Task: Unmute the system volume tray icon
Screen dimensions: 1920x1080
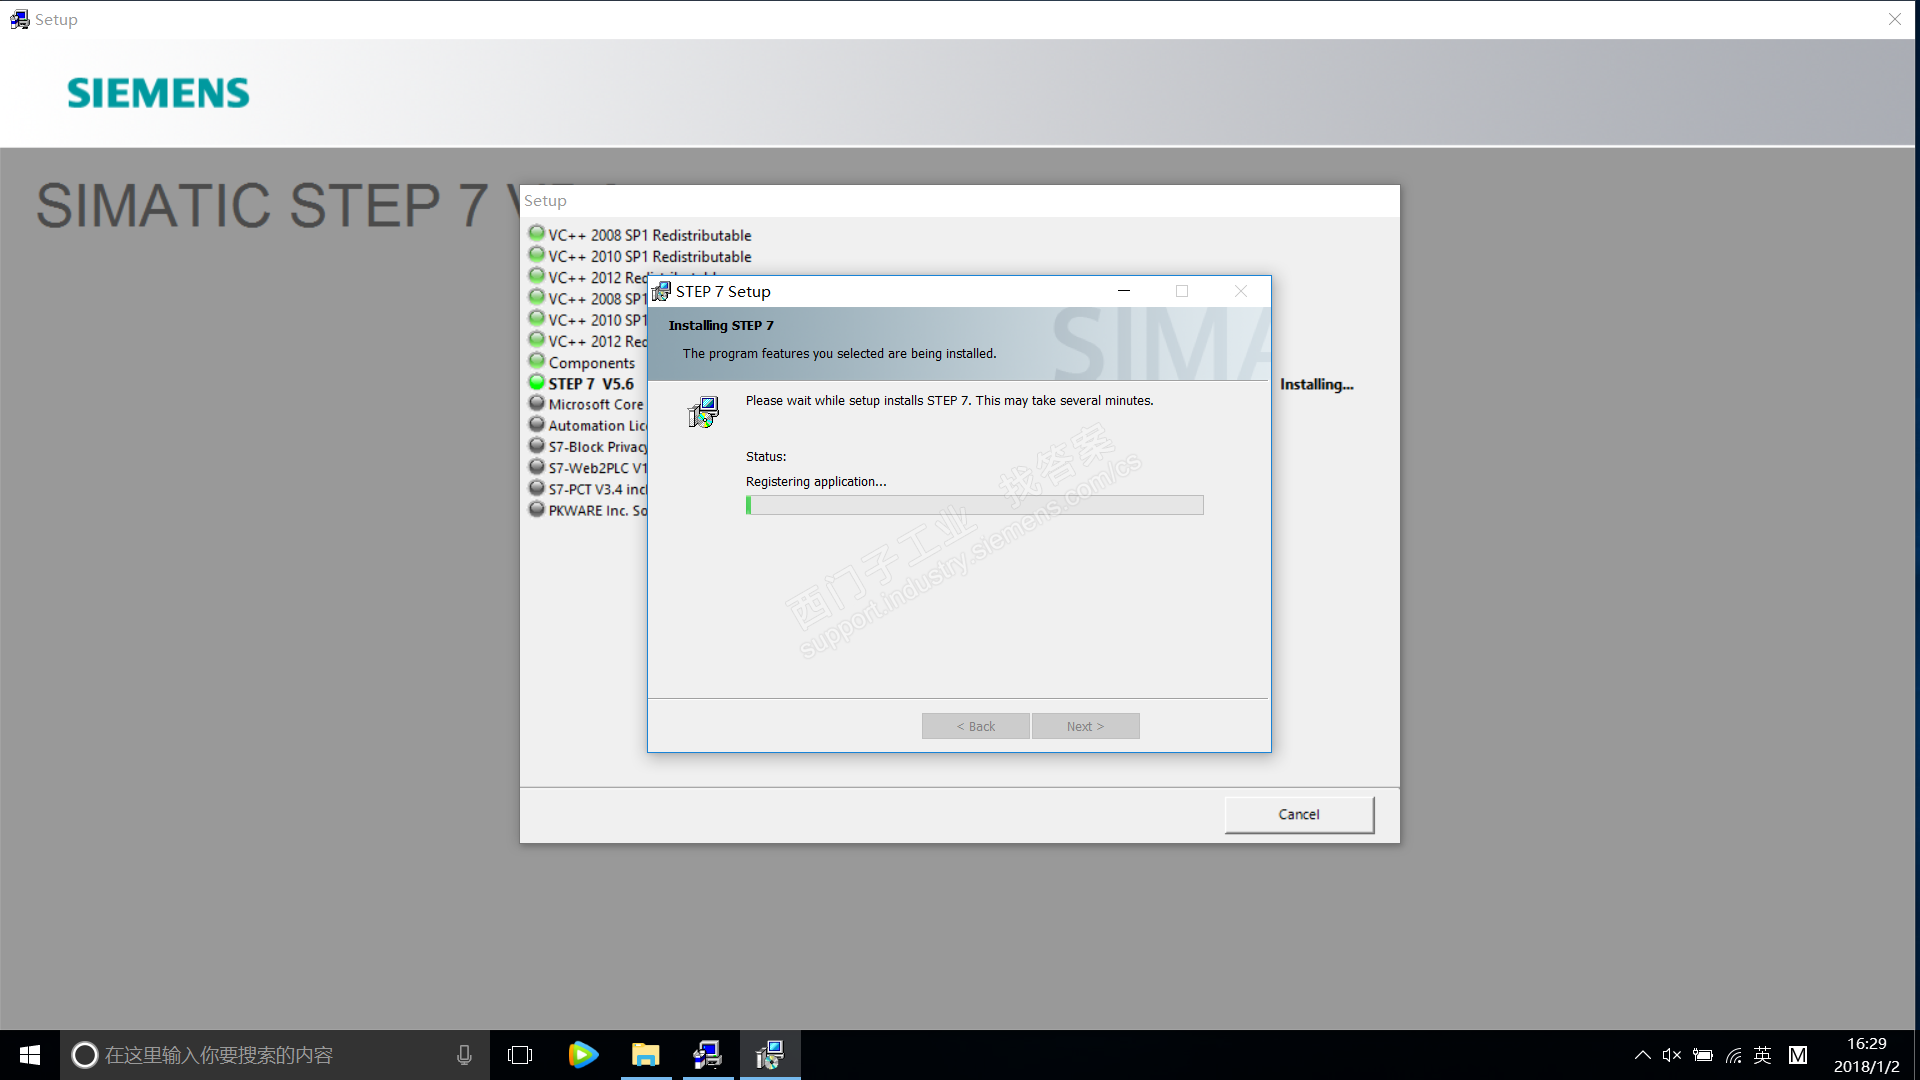Action: 1671,1055
